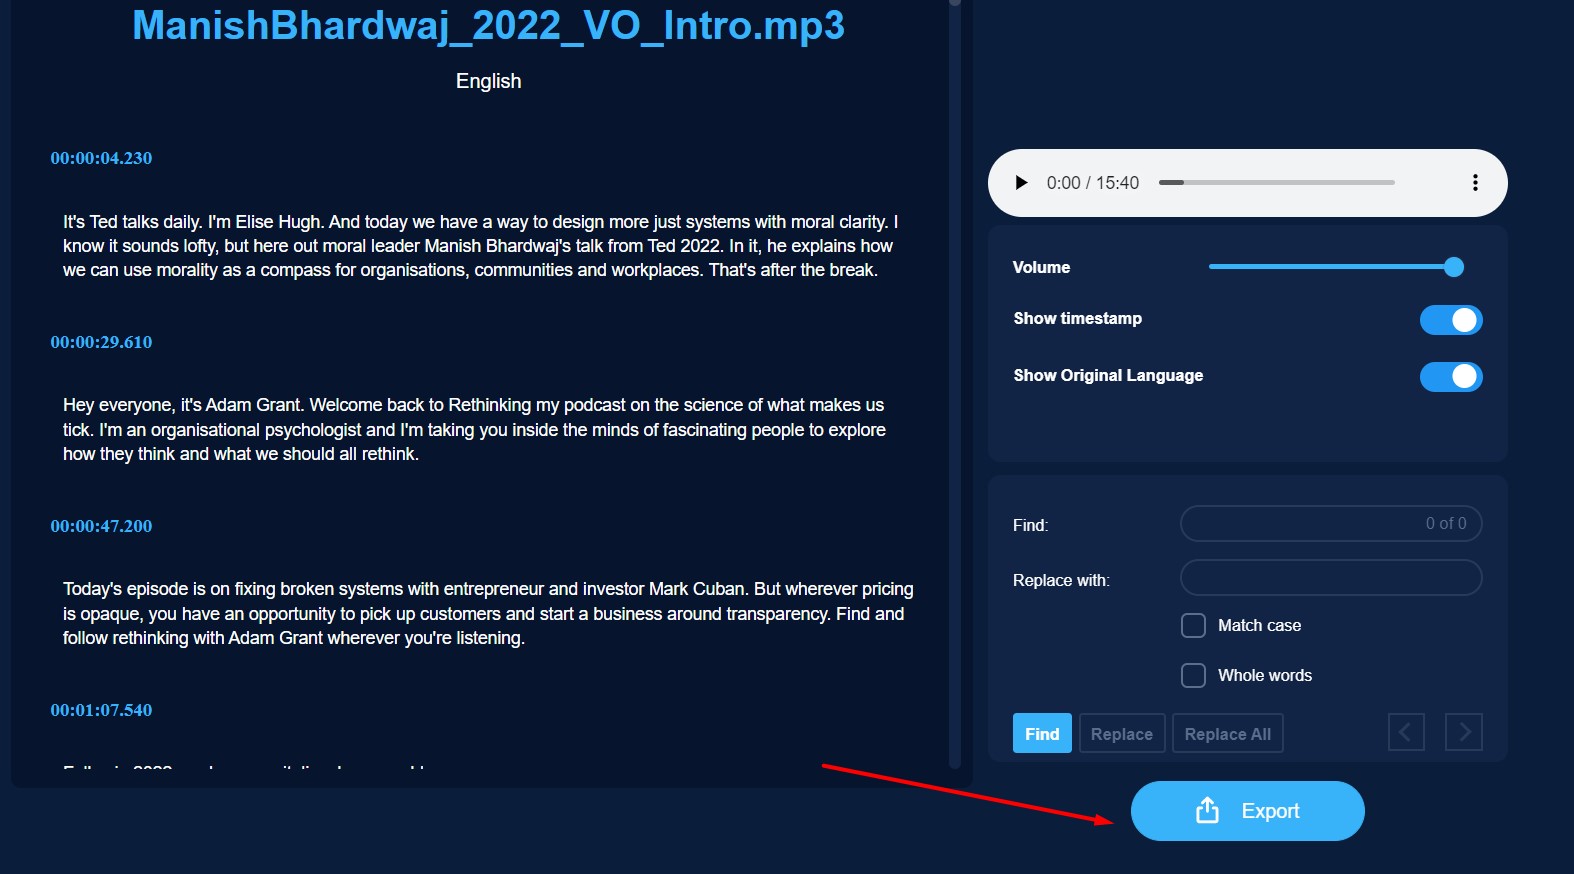Export the transcript

(1248, 811)
